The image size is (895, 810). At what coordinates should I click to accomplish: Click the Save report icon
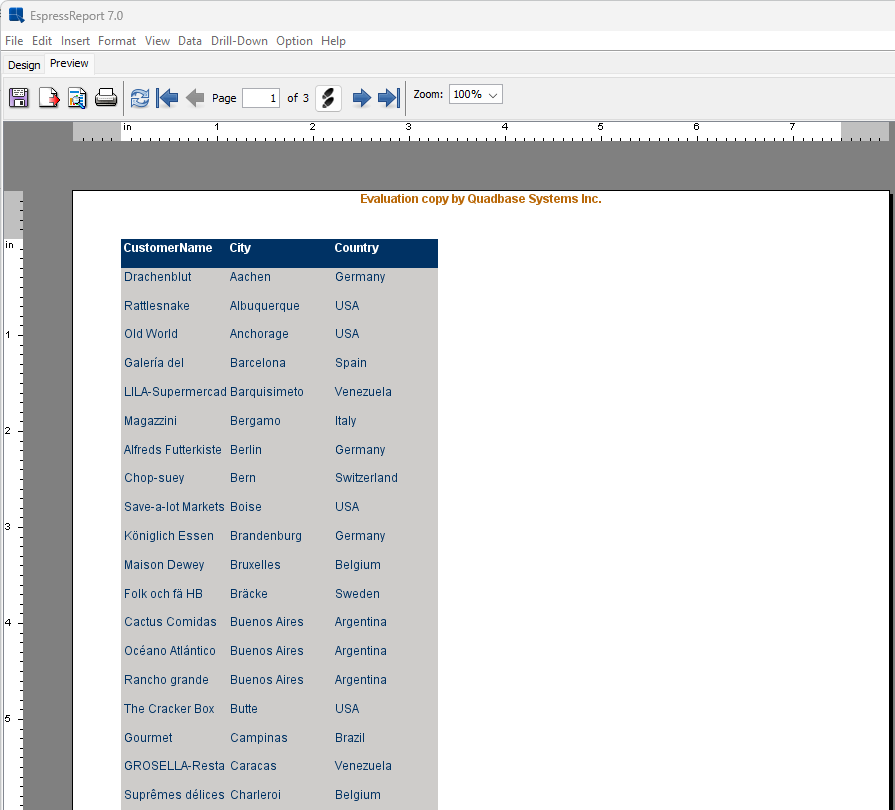[x=19, y=98]
